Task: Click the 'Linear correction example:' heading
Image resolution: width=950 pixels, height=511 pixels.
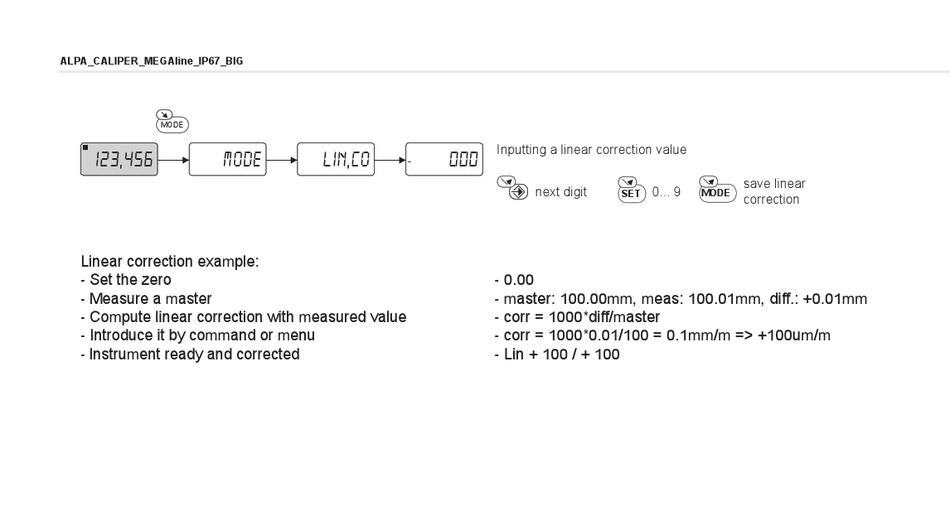Action: (x=170, y=261)
